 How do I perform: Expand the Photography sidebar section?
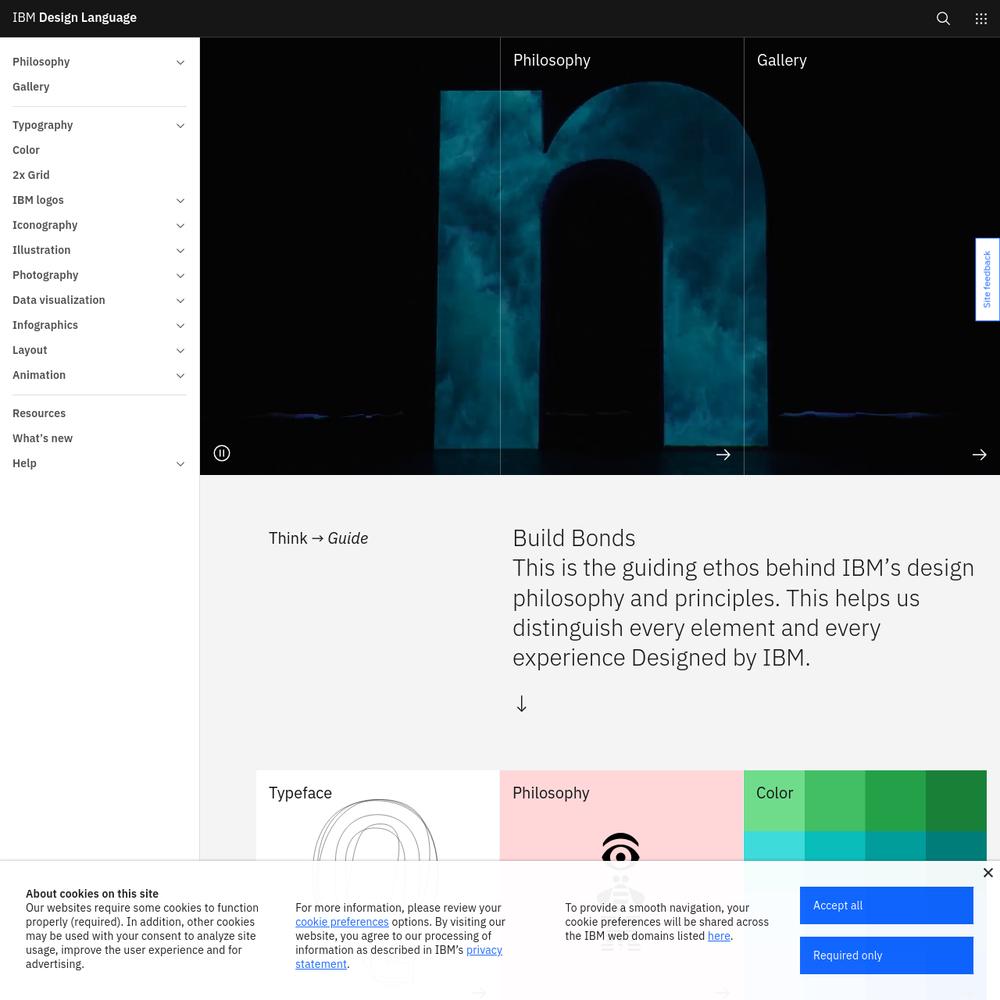(180, 276)
